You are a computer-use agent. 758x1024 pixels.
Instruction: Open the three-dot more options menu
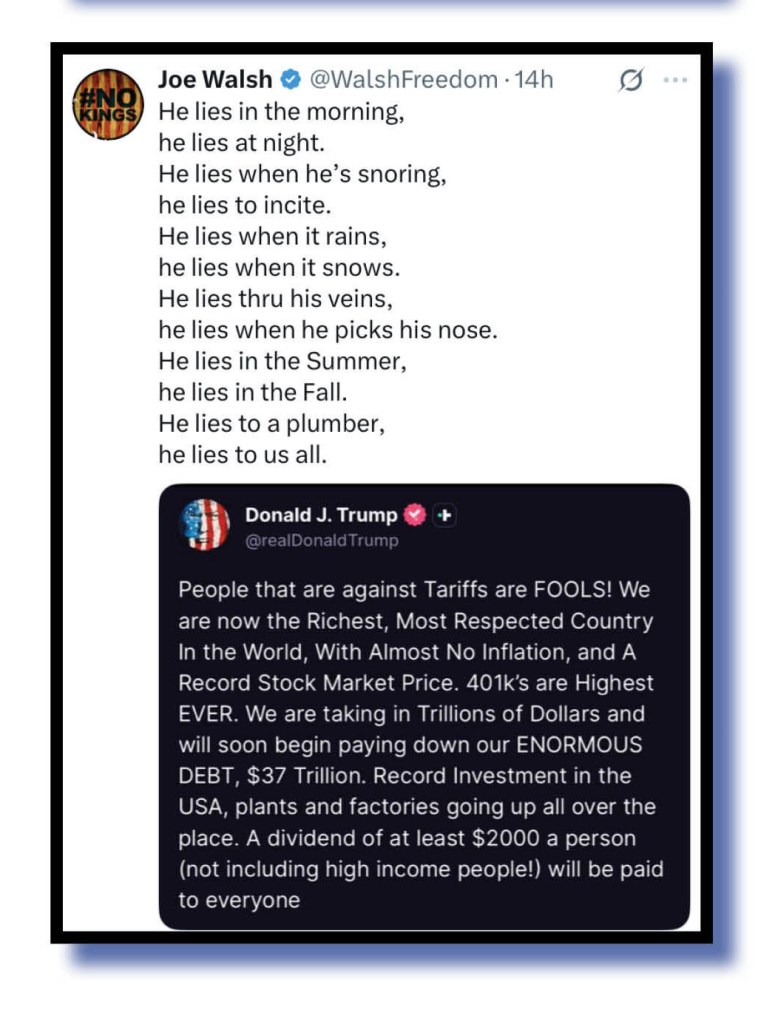click(x=676, y=80)
